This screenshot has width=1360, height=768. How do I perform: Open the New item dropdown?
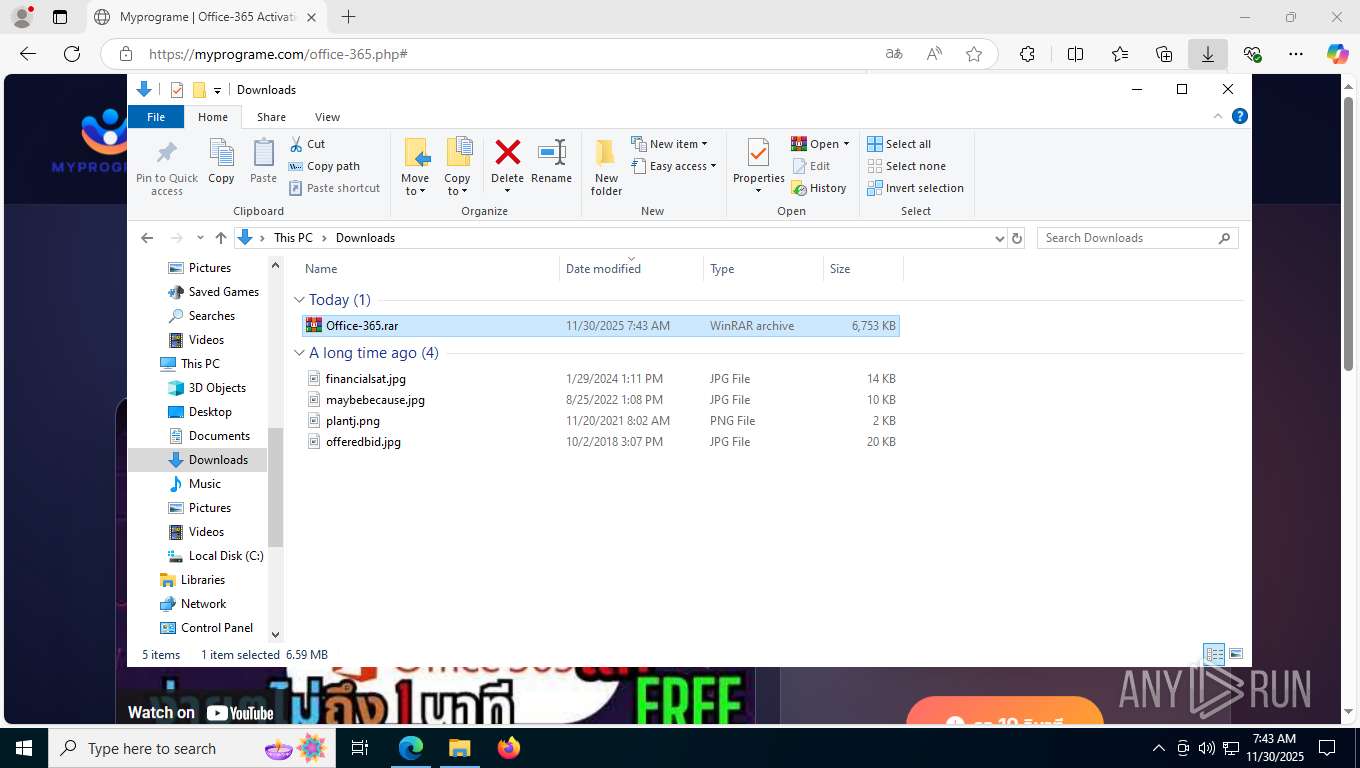pyautogui.click(x=670, y=144)
